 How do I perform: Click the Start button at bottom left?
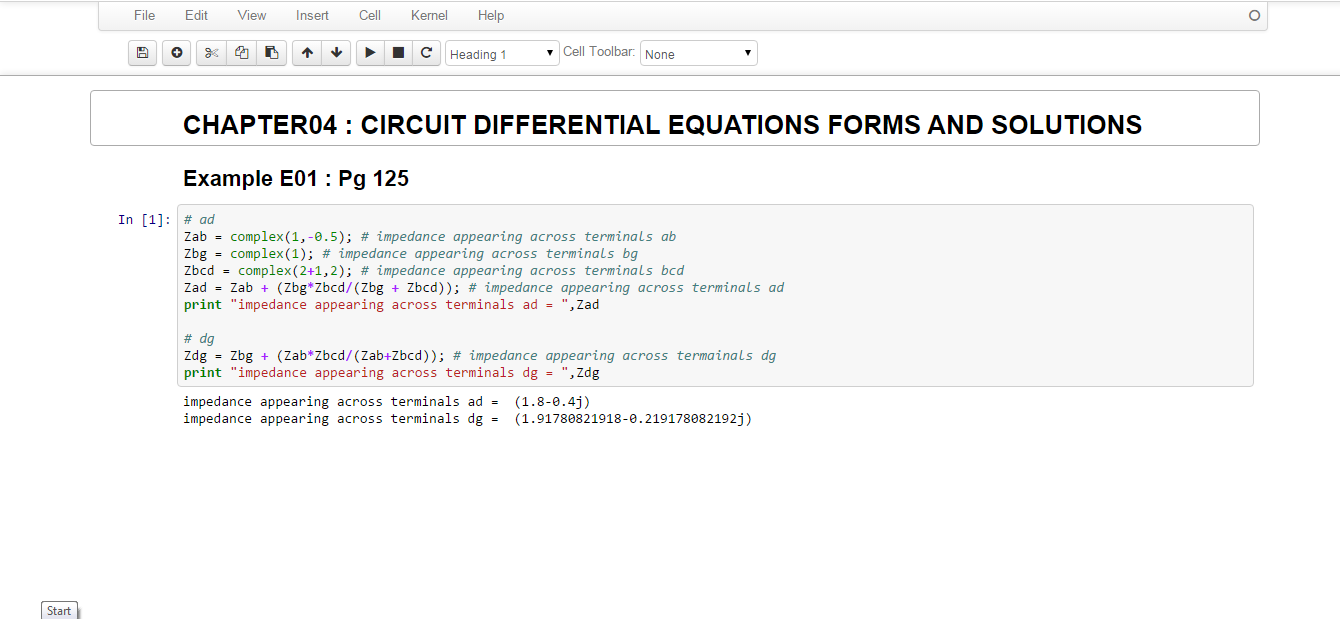(59, 611)
